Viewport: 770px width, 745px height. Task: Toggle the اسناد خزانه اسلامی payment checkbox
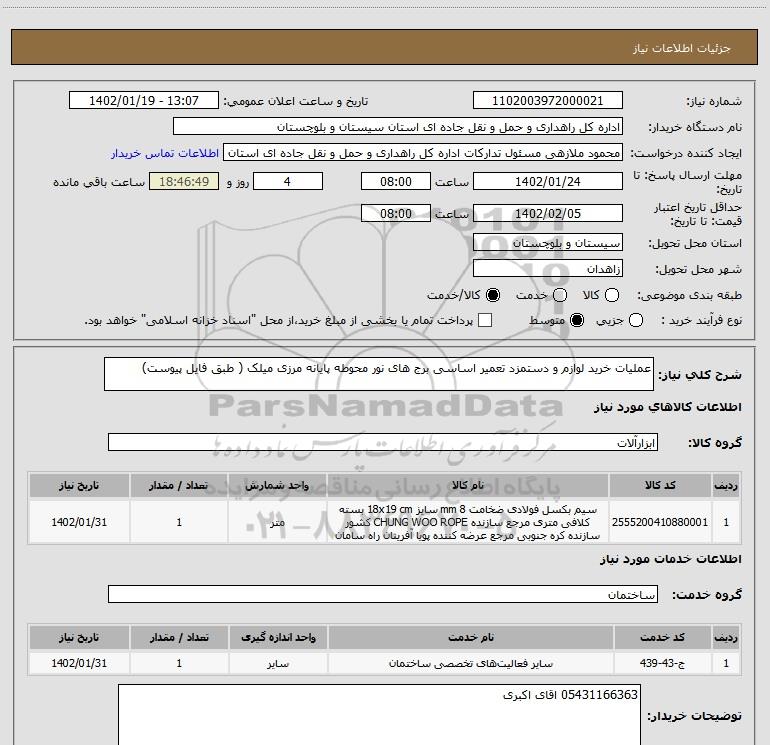[x=485, y=320]
